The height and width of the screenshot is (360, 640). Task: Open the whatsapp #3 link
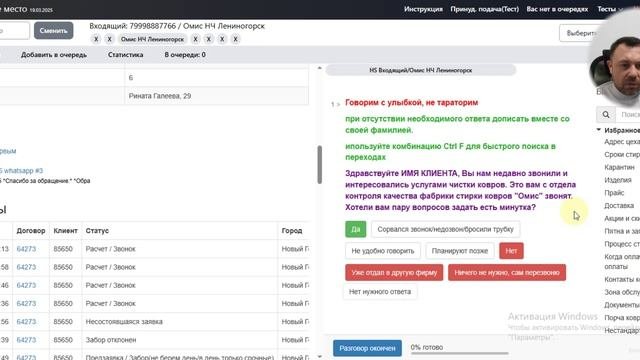coord(21,171)
